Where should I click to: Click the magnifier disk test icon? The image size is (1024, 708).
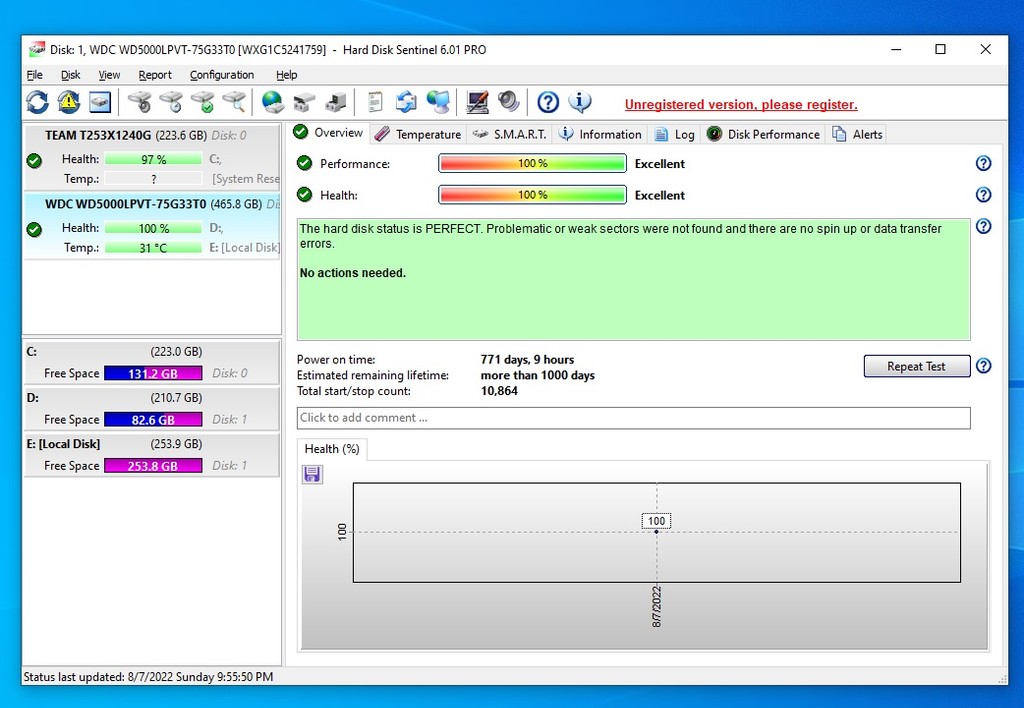[x=234, y=102]
